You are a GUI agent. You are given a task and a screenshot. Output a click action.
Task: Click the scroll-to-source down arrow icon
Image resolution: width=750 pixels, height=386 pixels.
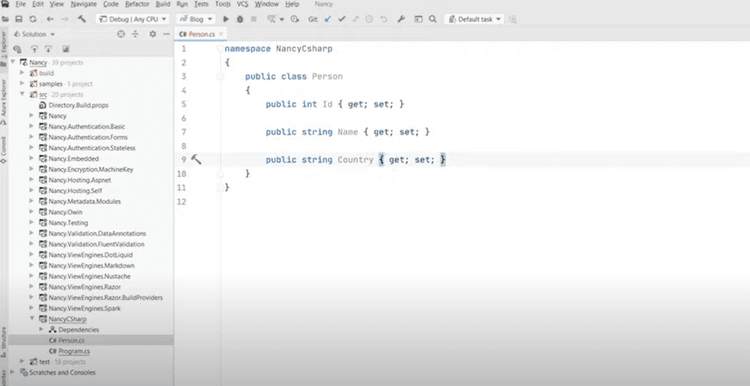[x=48, y=49]
